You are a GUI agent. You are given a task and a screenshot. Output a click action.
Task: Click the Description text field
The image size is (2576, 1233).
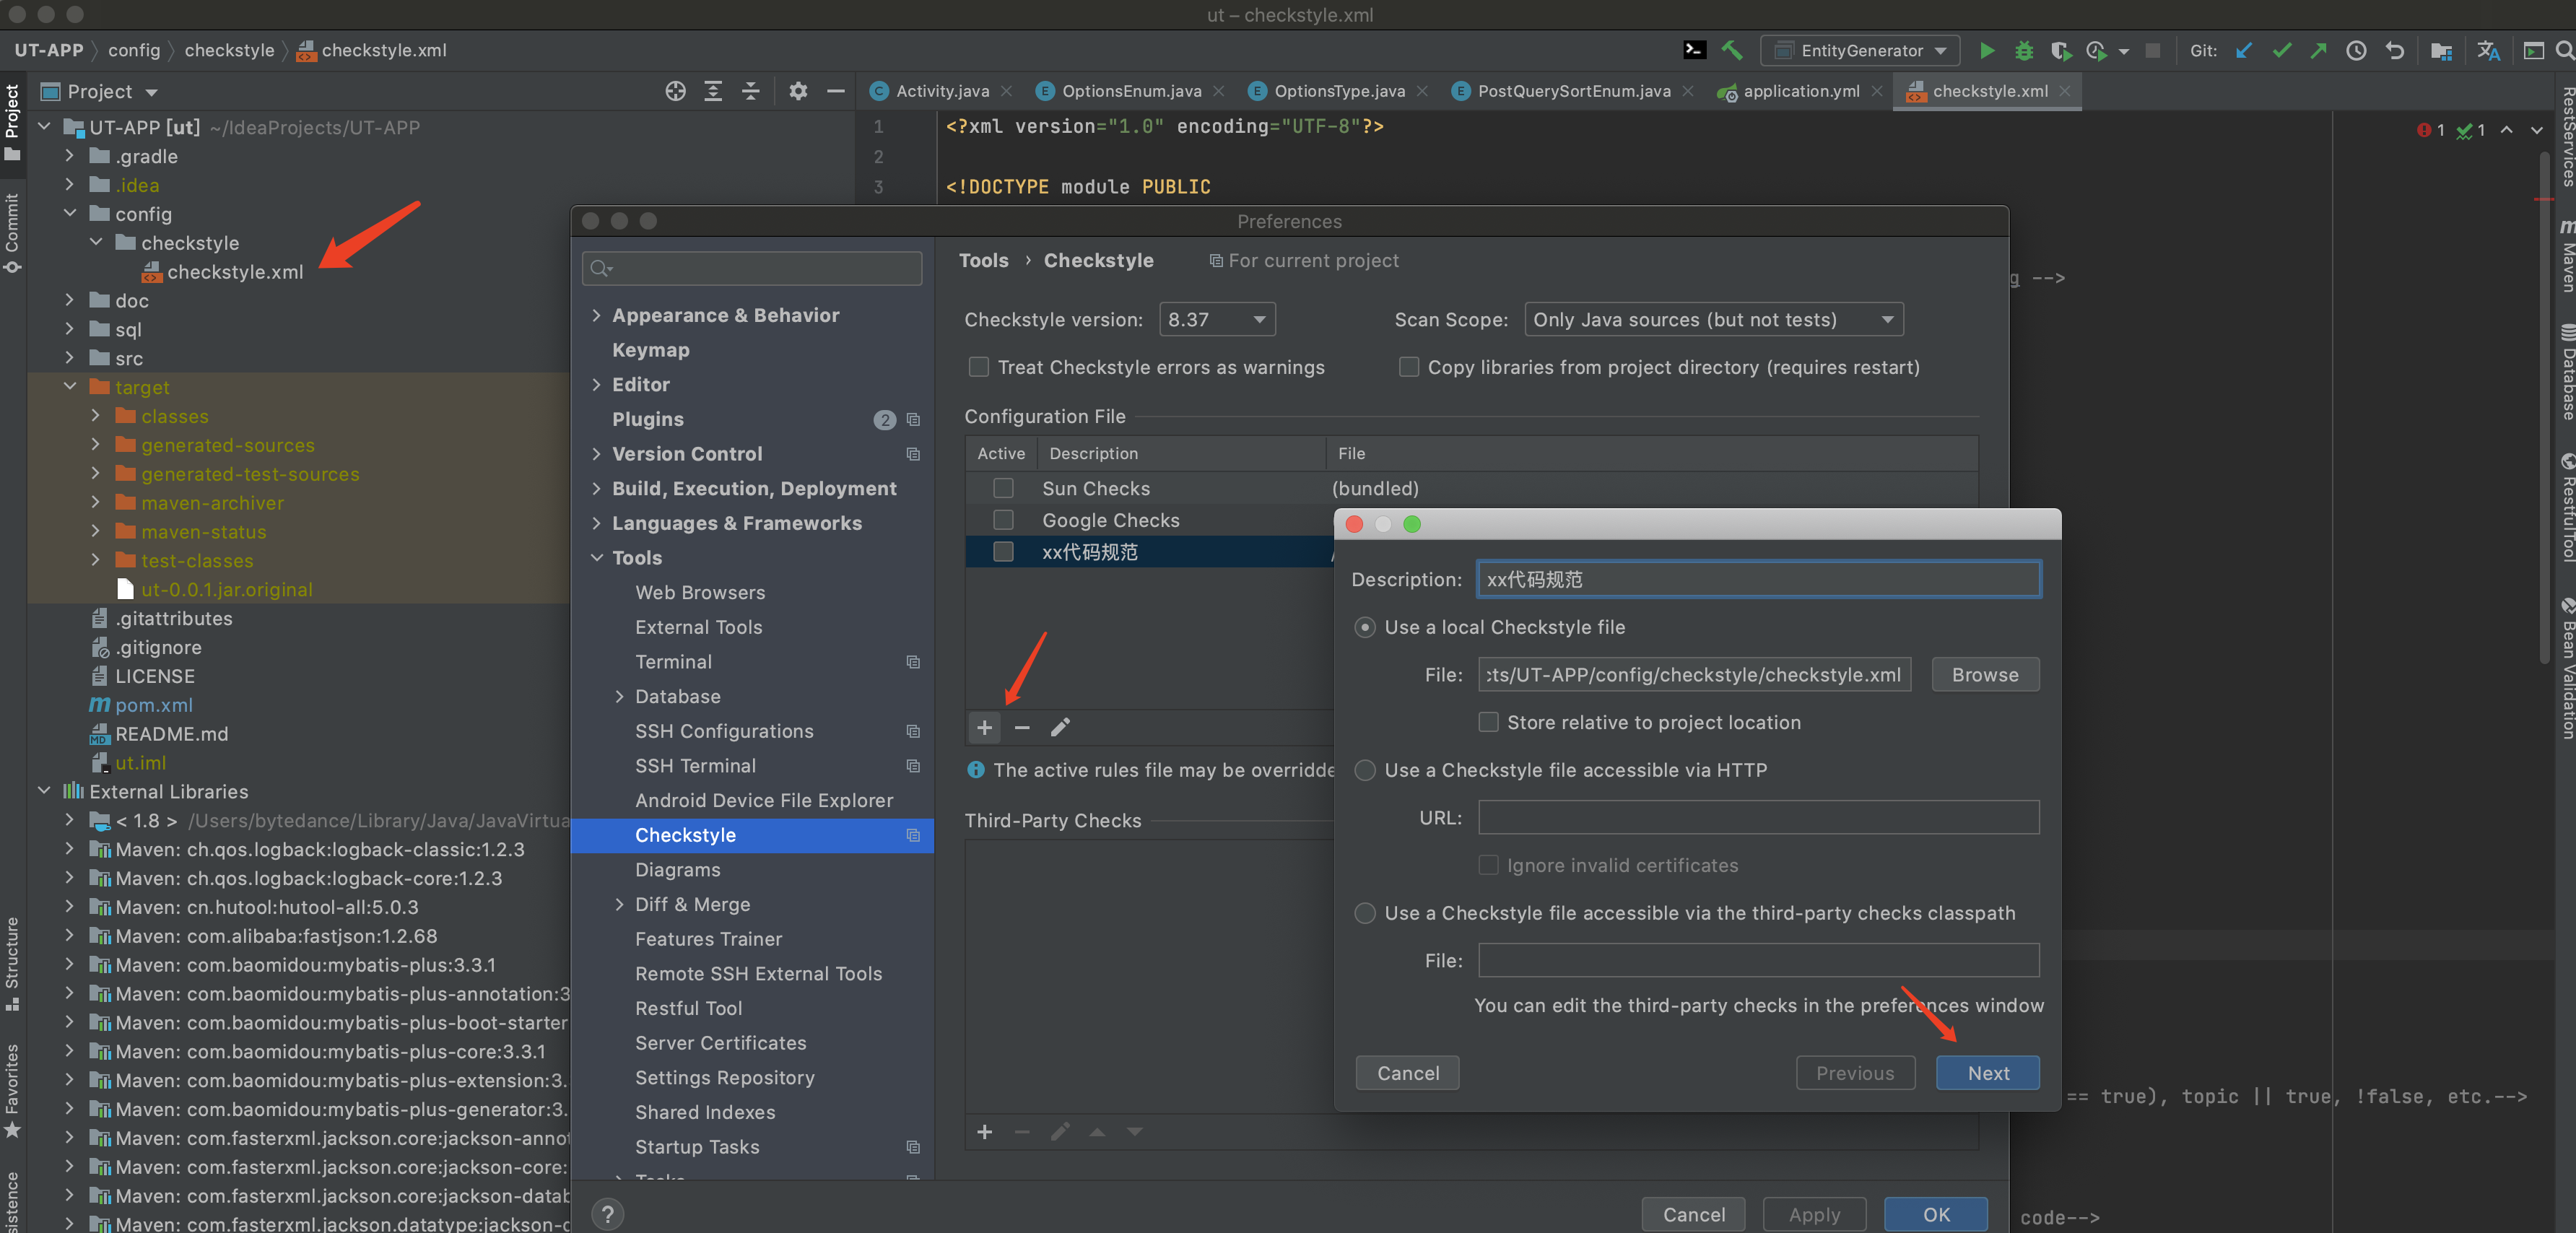[1759, 580]
